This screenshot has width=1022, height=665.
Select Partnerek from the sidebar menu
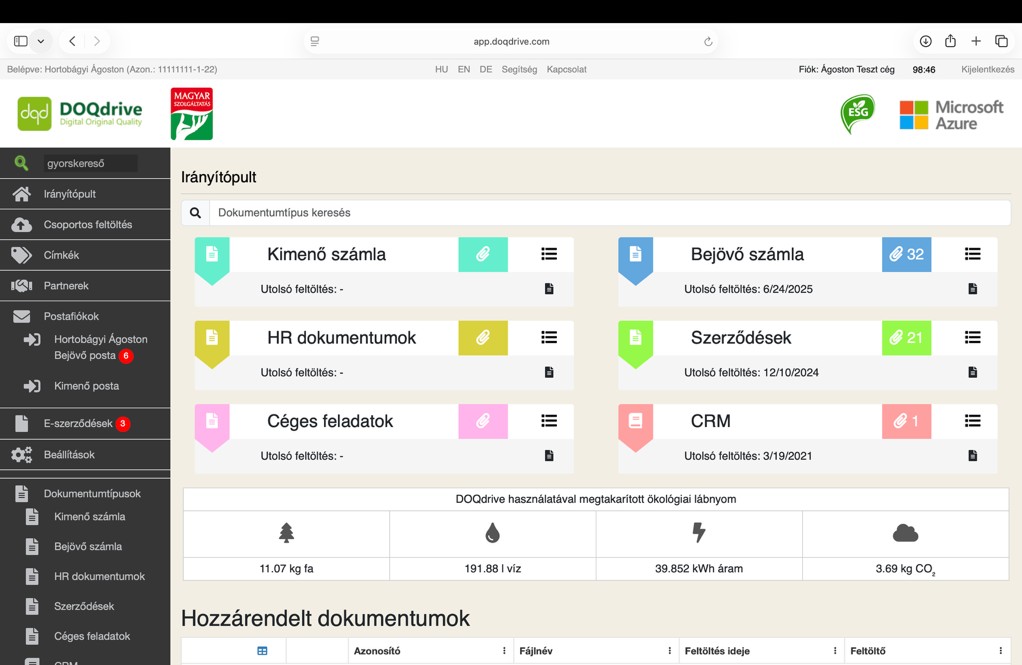pyautogui.click(x=66, y=286)
